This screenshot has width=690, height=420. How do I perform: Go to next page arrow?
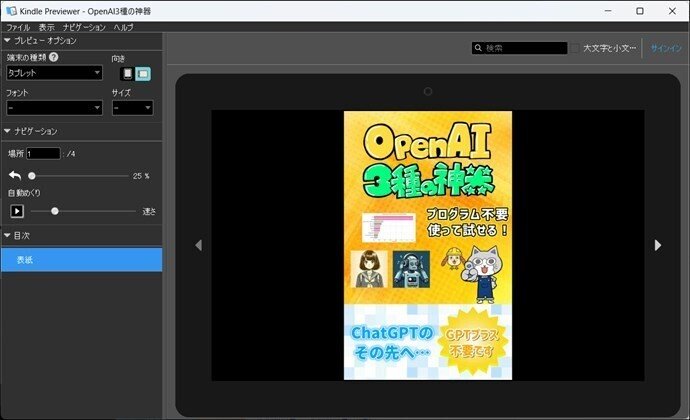click(x=658, y=245)
